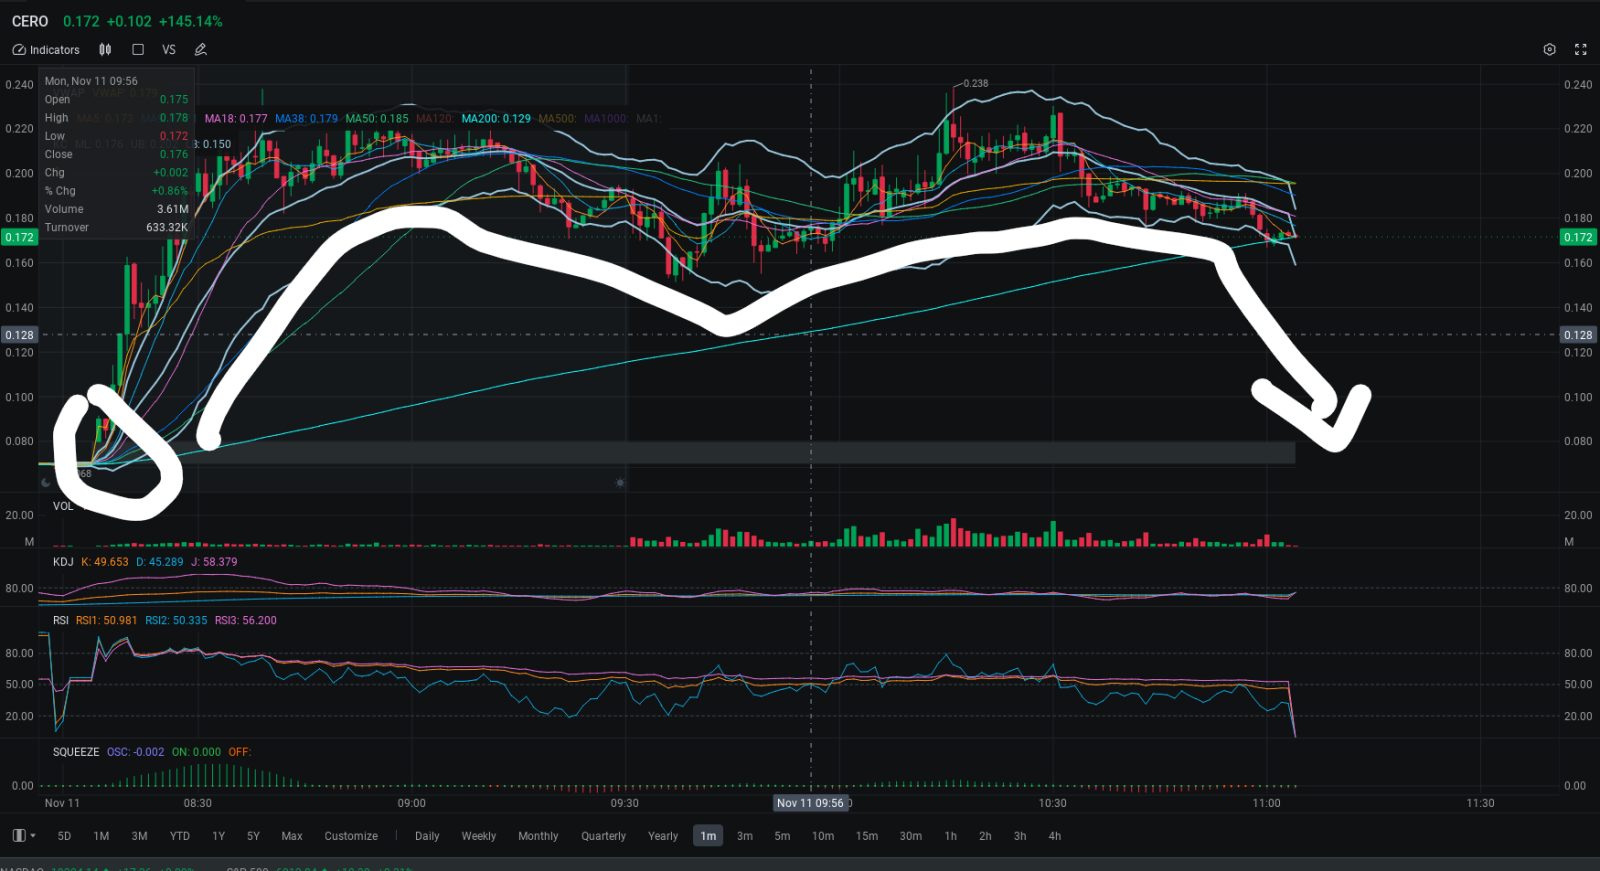Viewport: 1600px width, 871px height.
Task: Open the chart layout dropdown at the bottom left
Action: pyautogui.click(x=23, y=836)
